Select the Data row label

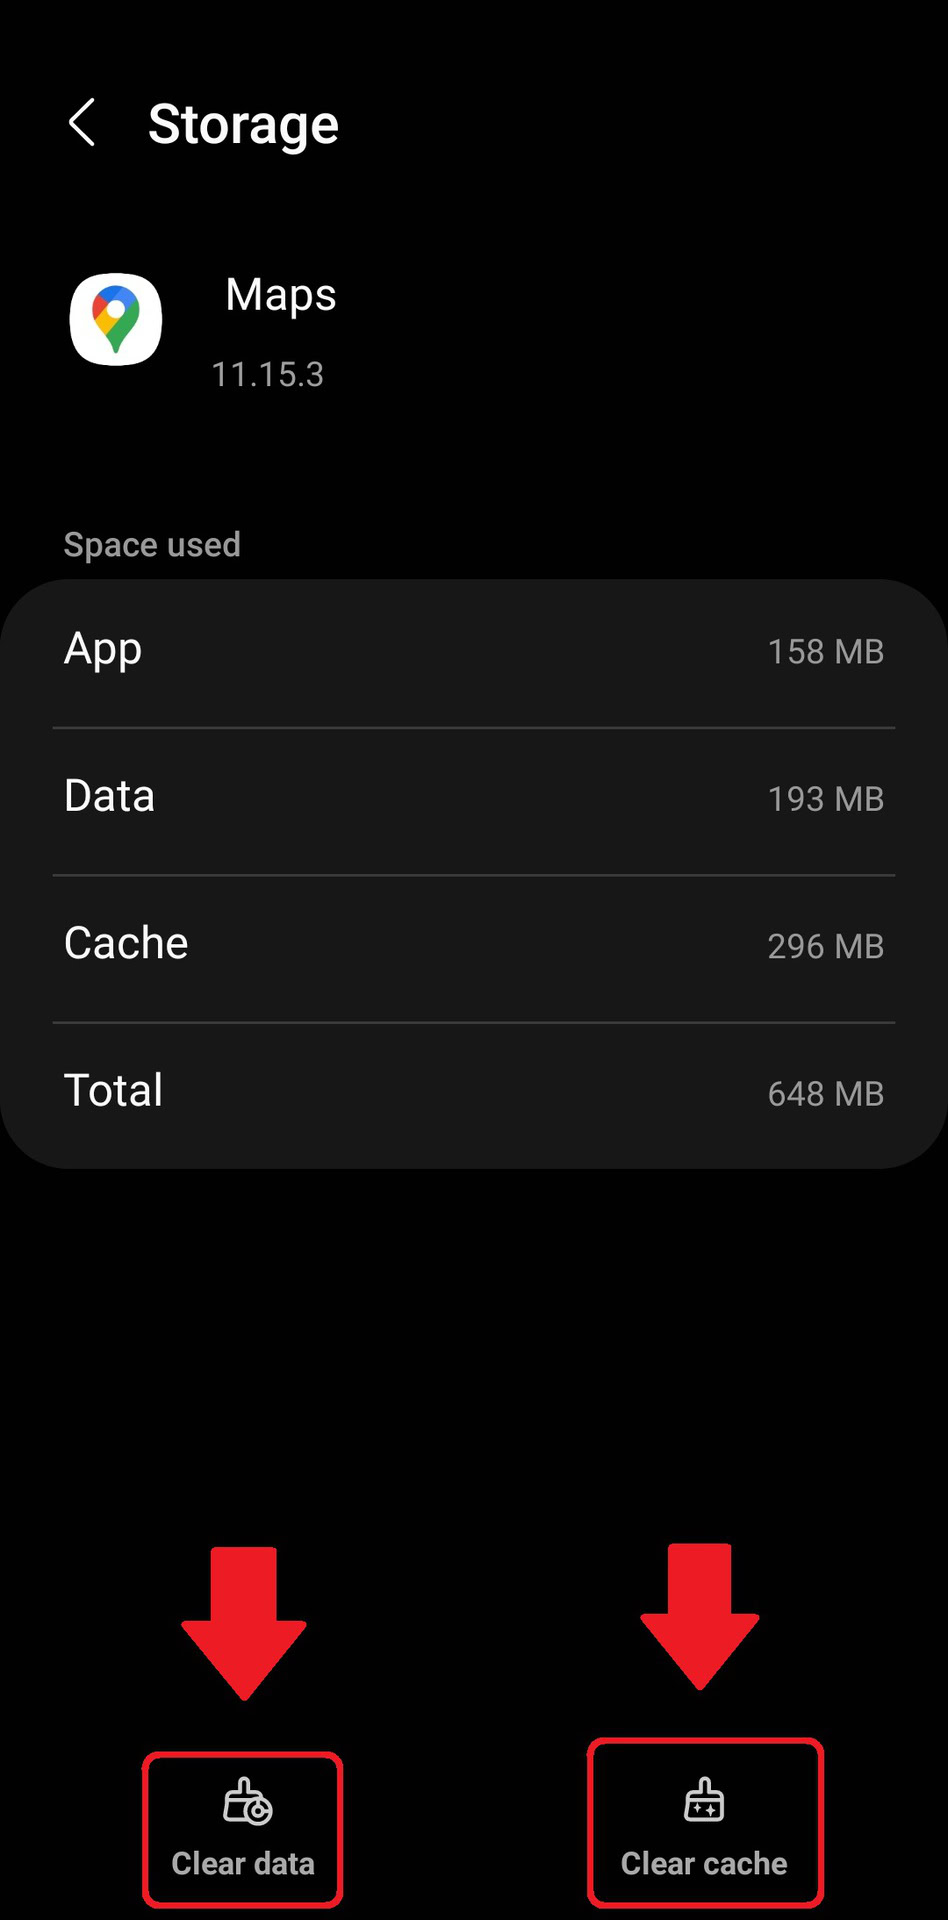109,797
